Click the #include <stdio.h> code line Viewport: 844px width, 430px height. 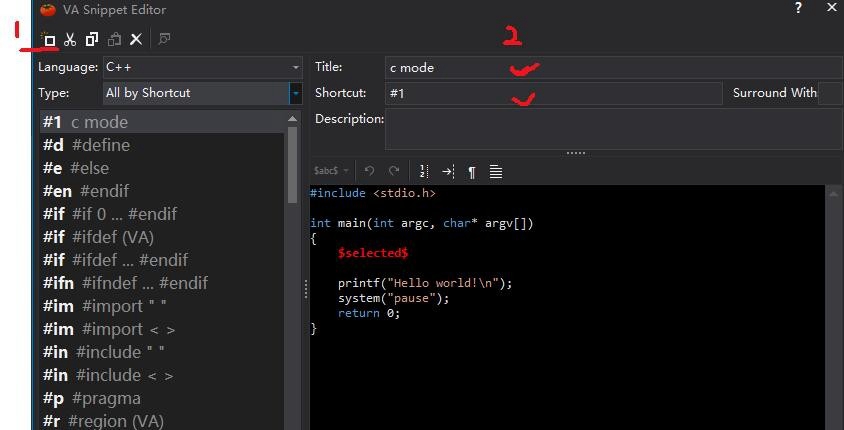pos(372,193)
